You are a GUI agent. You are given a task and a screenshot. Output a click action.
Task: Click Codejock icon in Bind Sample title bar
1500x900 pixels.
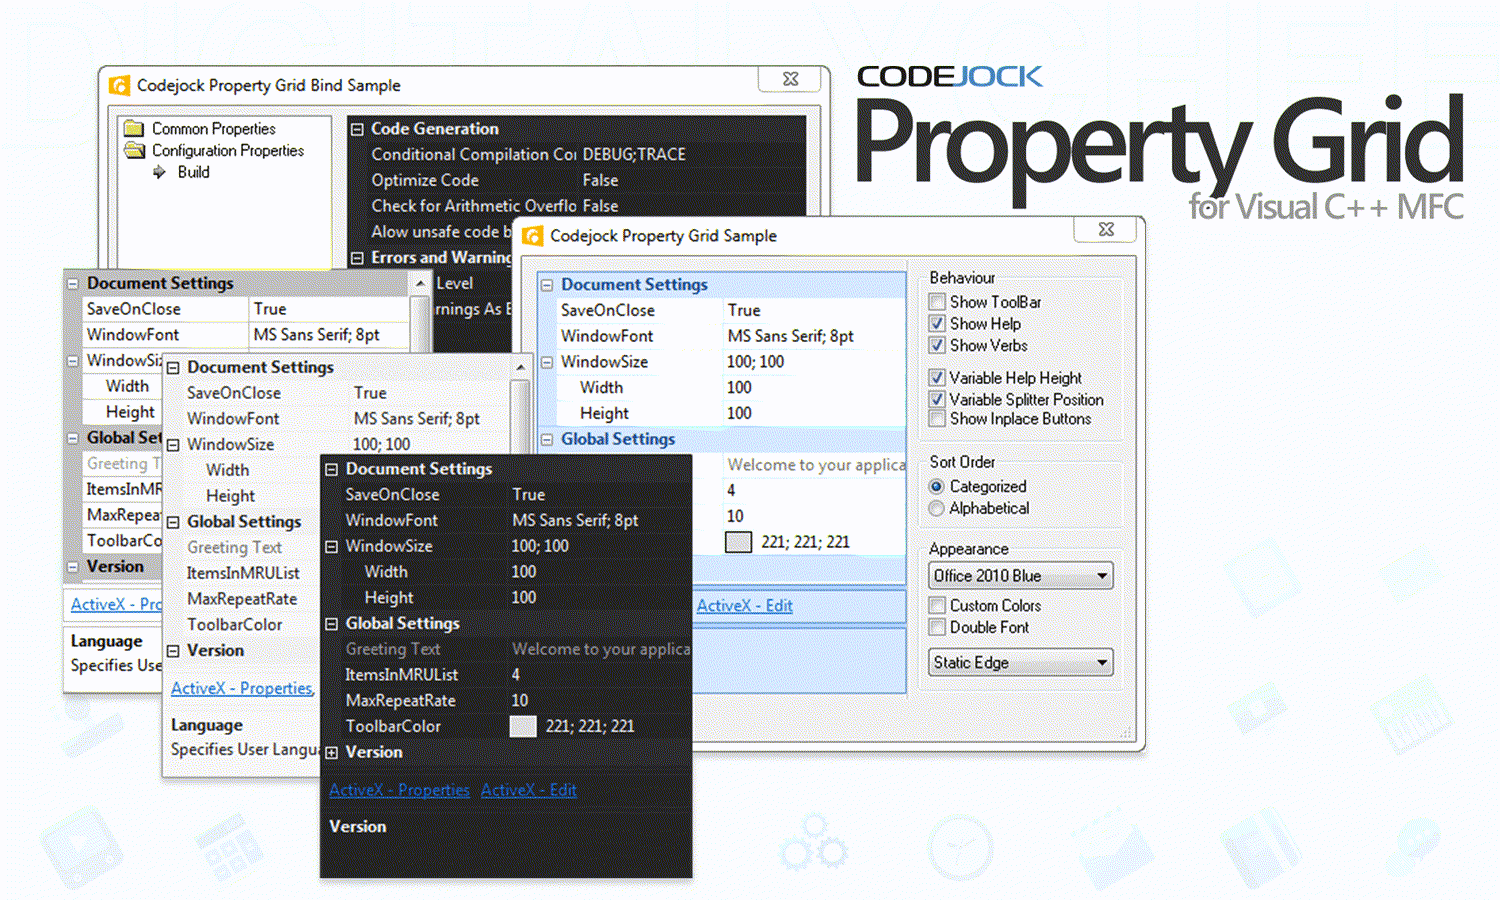click(x=119, y=86)
